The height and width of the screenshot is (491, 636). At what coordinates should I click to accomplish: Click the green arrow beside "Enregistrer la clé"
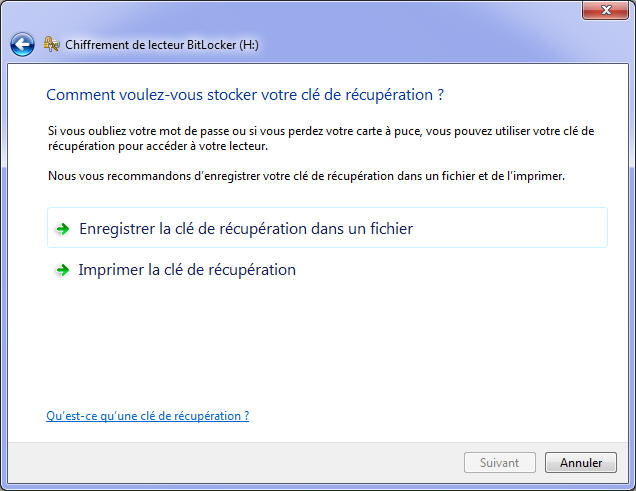click(x=62, y=229)
